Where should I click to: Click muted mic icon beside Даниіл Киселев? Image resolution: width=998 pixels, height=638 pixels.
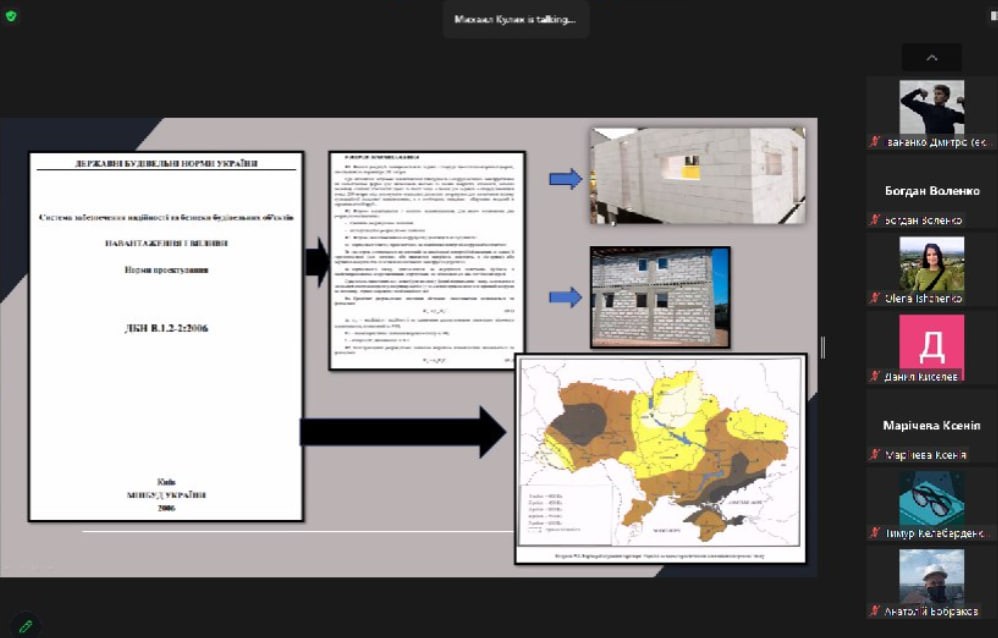(875, 376)
